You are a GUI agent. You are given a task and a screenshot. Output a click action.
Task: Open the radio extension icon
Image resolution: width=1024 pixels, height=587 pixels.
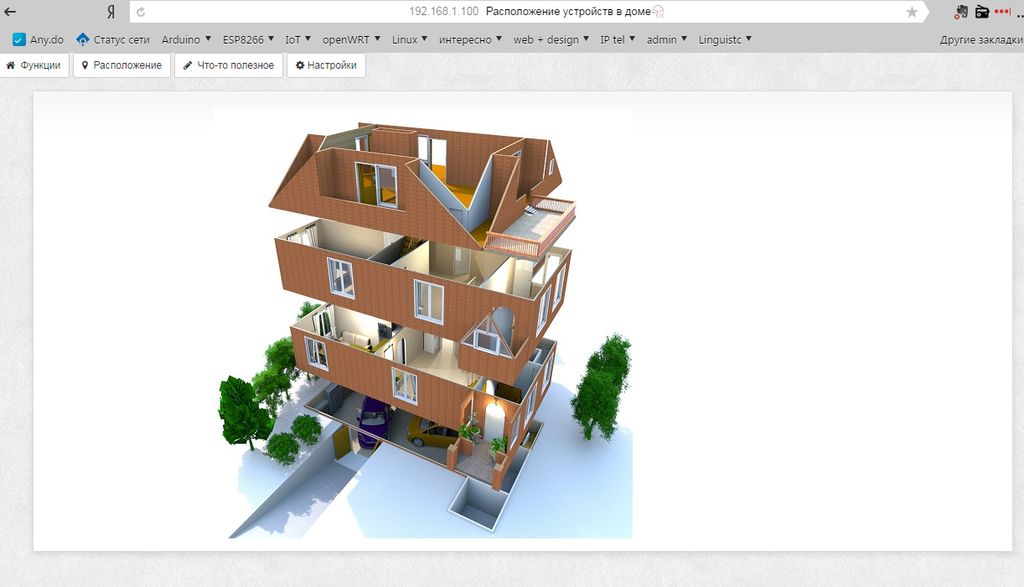point(982,11)
